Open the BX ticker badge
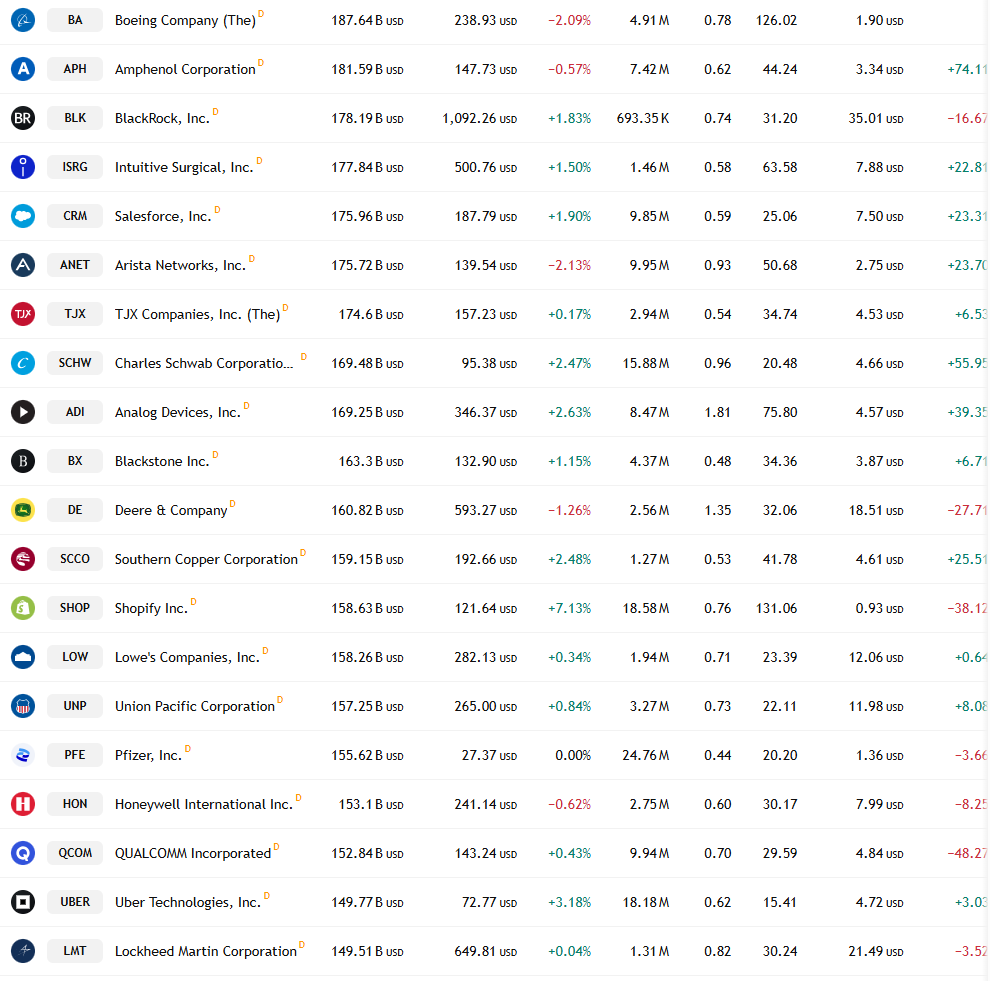990x981 pixels. click(75, 461)
